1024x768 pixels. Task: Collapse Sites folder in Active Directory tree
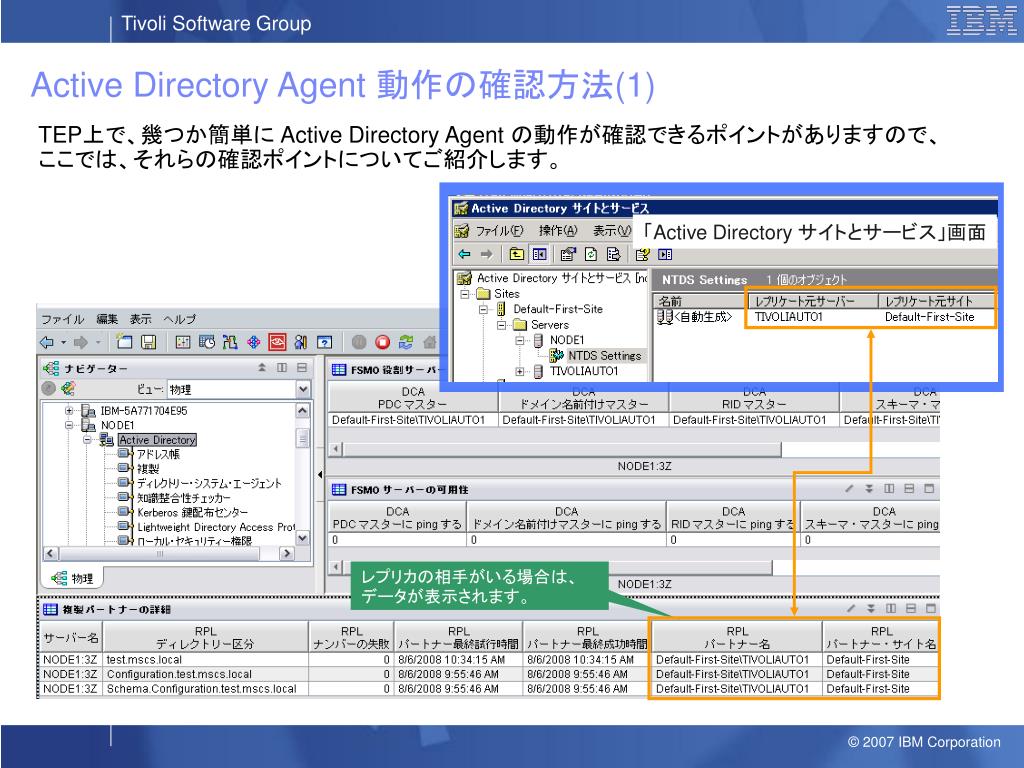[465, 294]
